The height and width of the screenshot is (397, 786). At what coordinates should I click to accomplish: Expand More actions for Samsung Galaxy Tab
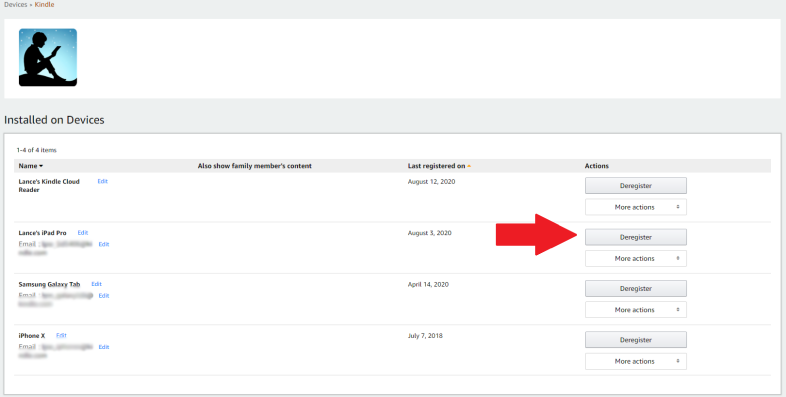(636, 310)
